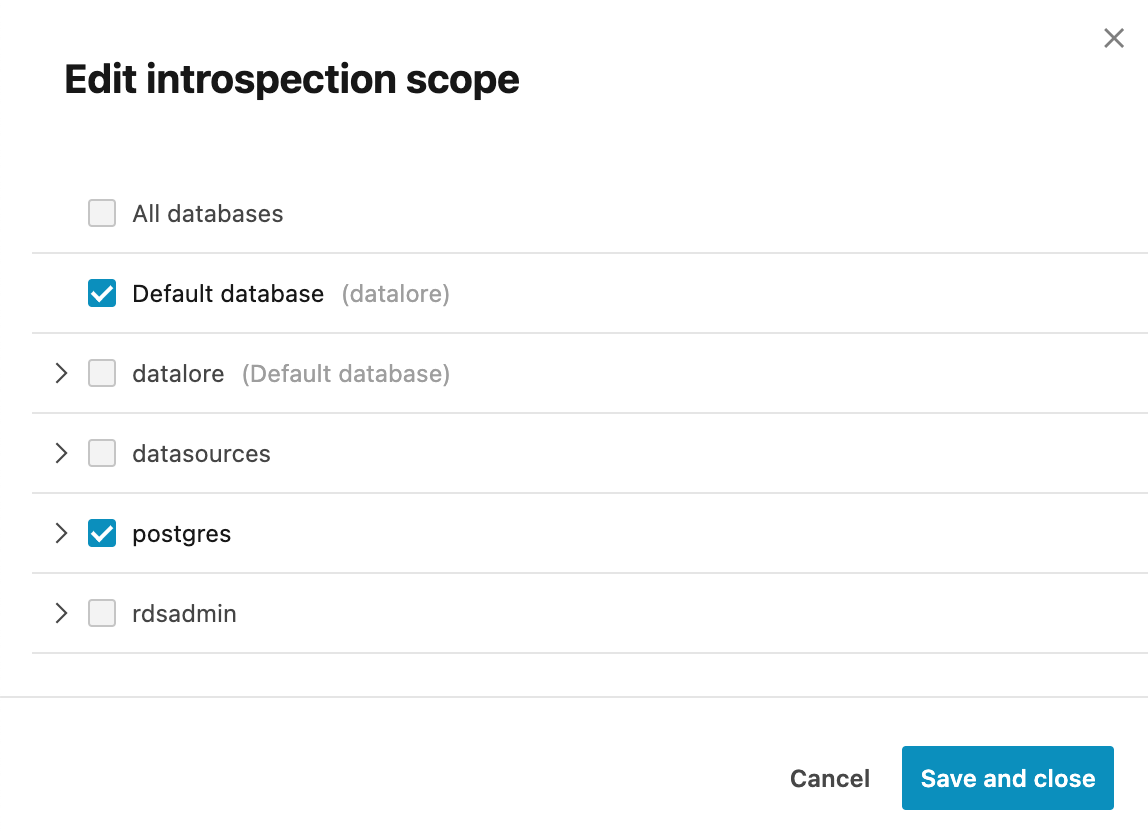Expand the postgres tree node
Screen dimensions: 1148x834
tap(61, 533)
